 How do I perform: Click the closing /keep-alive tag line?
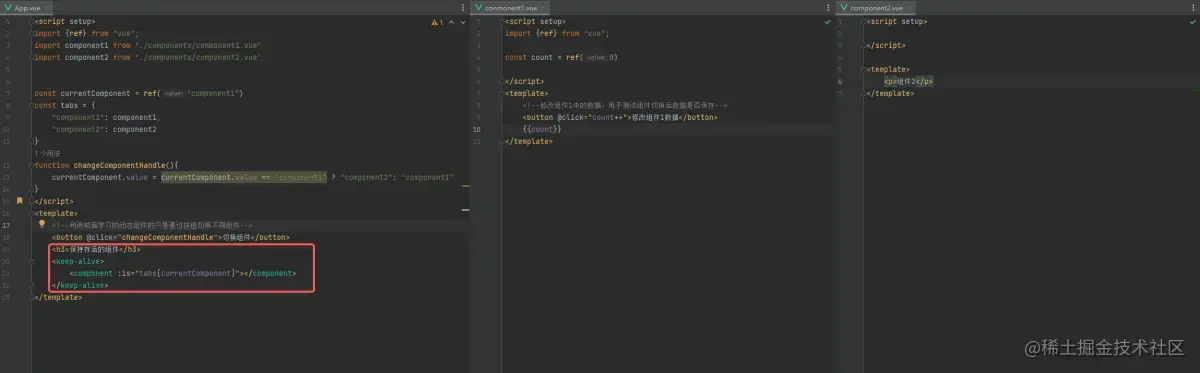point(80,285)
